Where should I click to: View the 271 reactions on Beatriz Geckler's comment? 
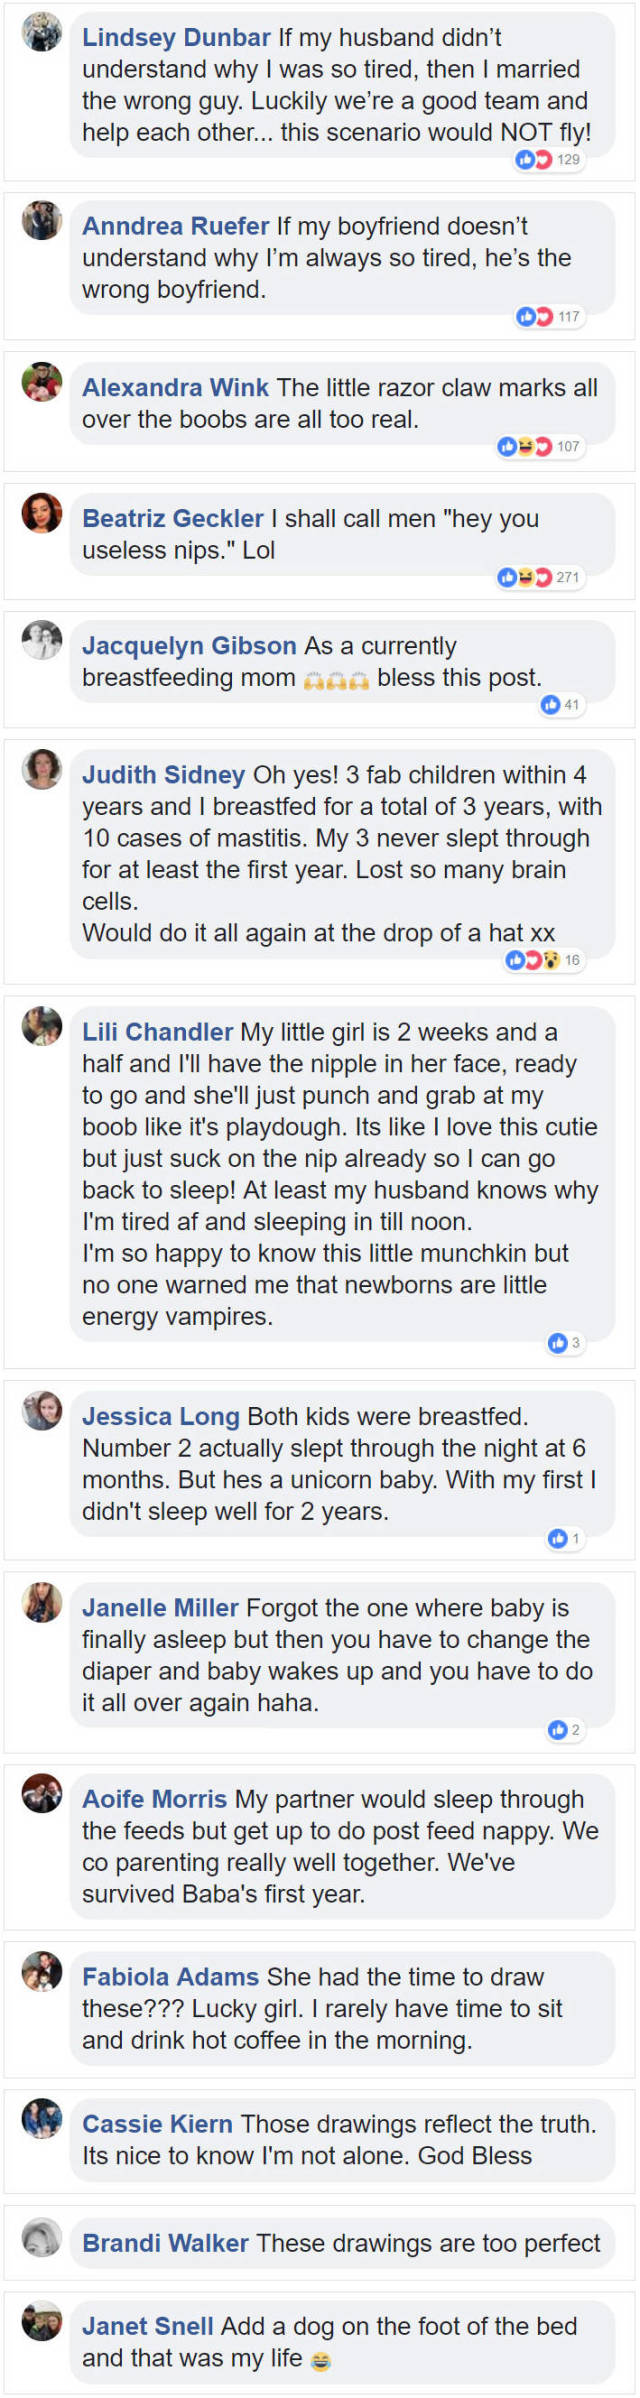pyautogui.click(x=540, y=577)
